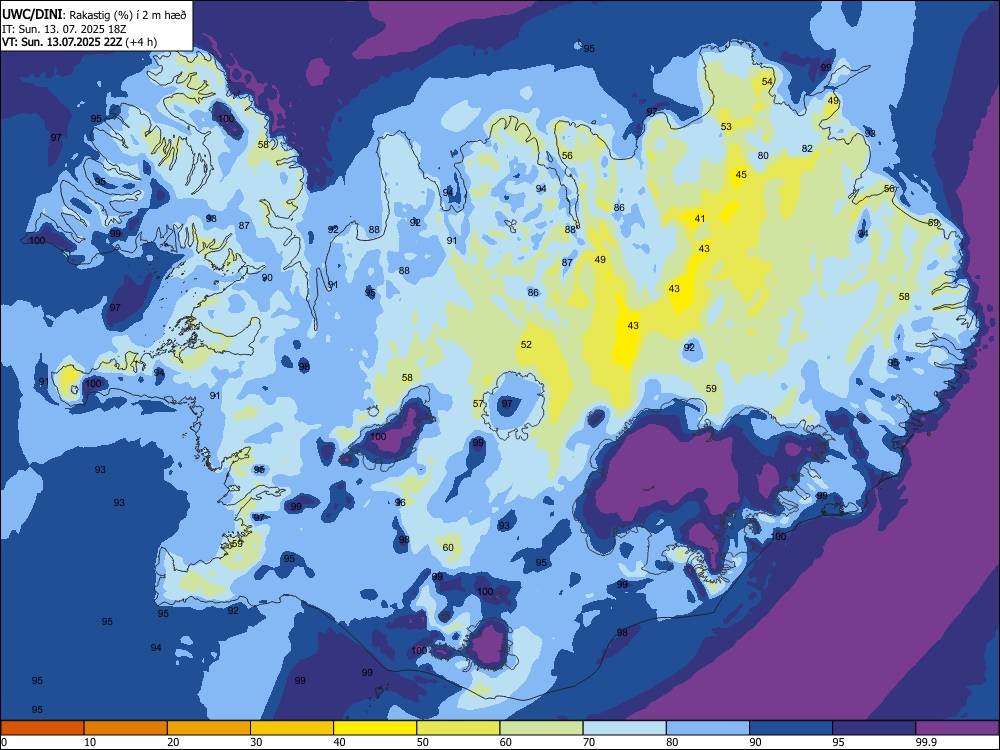Click the light blue 80-90 legend swatch
Screen dimensions: 1000x750
[x=708, y=728]
